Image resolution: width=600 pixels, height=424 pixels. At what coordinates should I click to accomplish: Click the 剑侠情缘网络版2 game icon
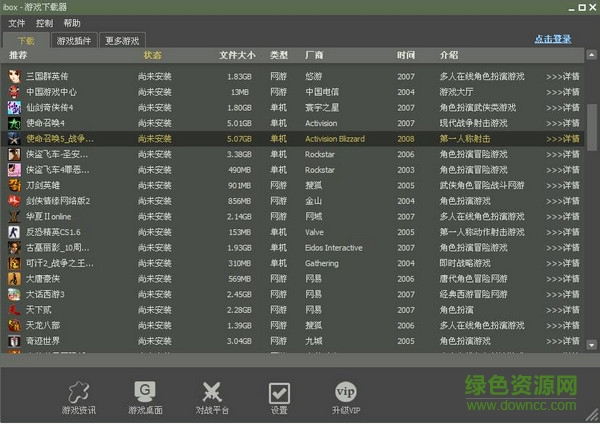tap(14, 201)
